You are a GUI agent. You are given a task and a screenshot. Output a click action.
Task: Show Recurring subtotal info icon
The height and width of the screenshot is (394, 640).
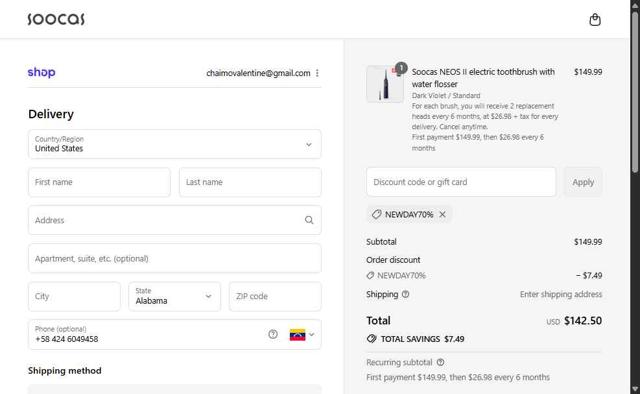(x=440, y=362)
